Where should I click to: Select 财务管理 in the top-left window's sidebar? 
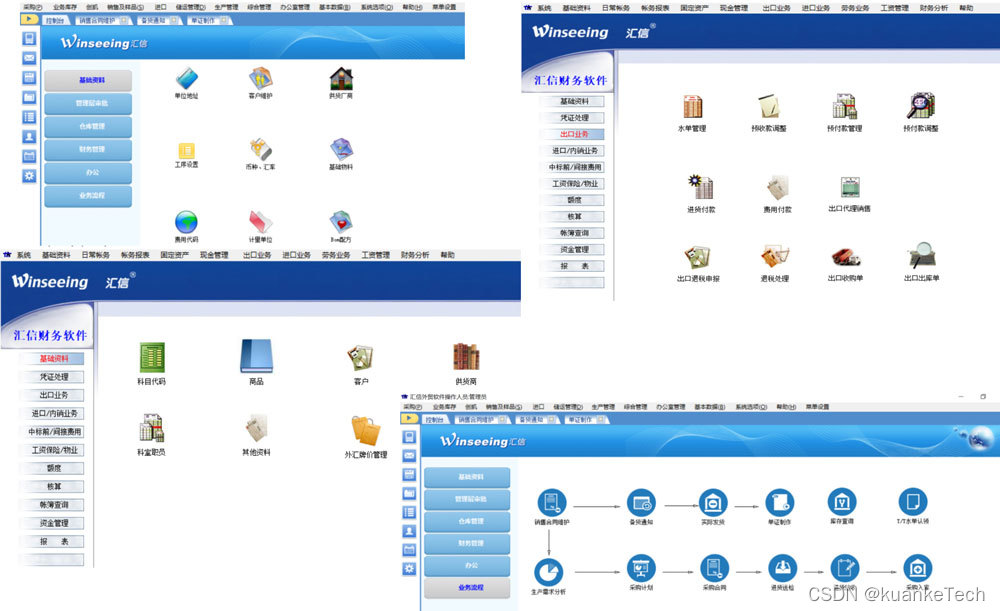coord(89,149)
